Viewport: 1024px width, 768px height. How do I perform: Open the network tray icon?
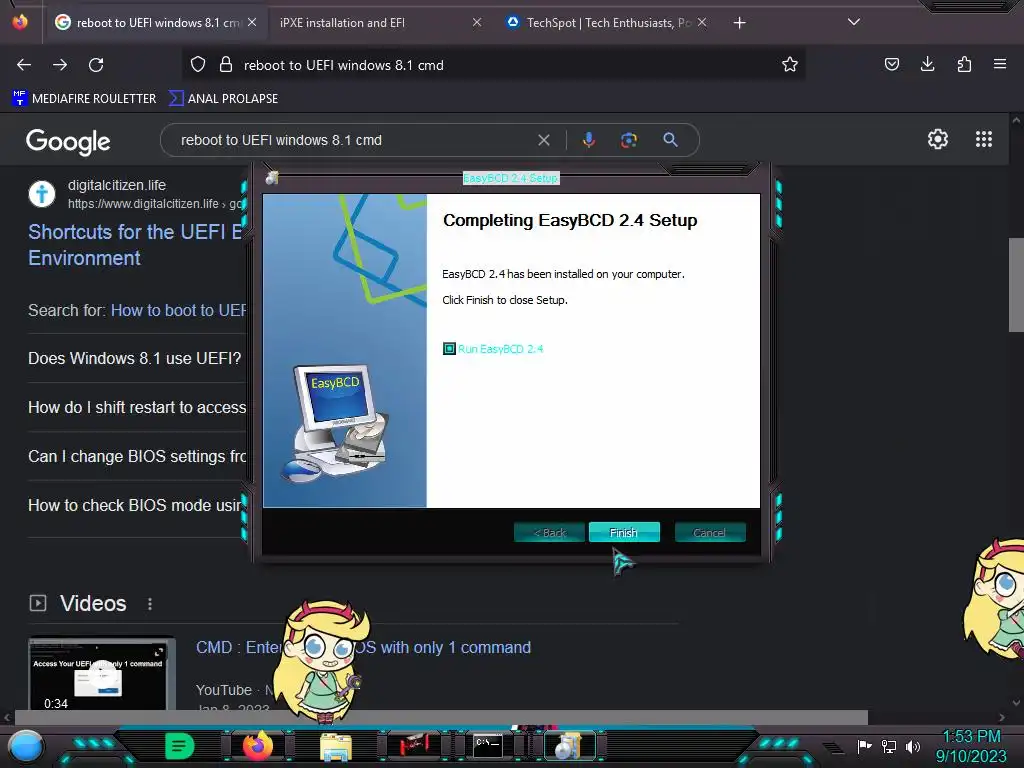[x=889, y=746]
